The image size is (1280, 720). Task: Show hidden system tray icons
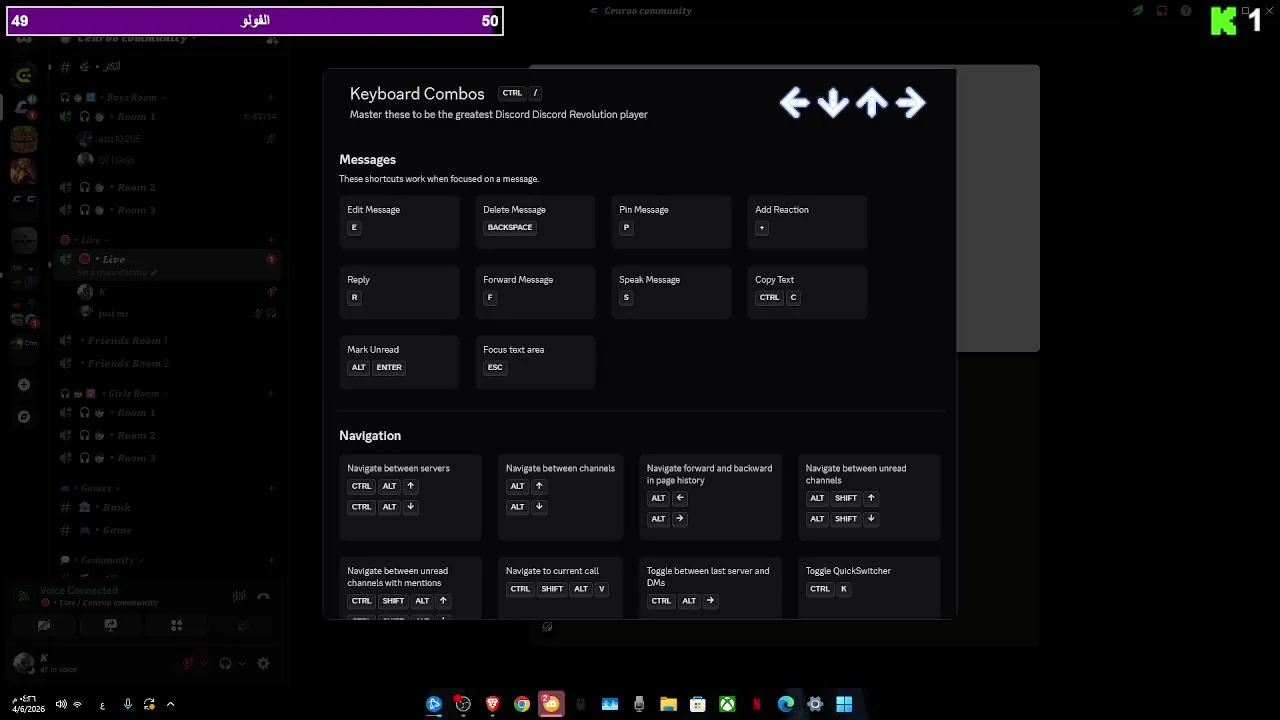pyautogui.click(x=170, y=704)
